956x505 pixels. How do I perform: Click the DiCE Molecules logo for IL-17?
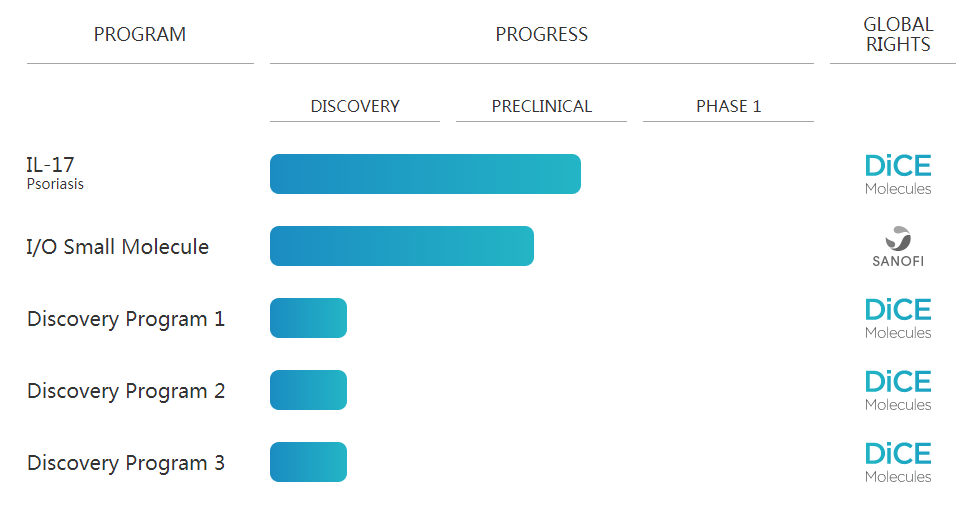(x=898, y=174)
